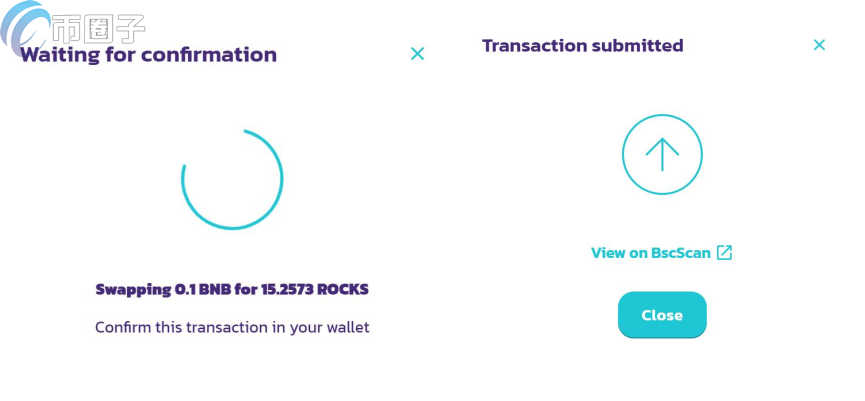Click the word submitted in right heading
The height and width of the screenshot is (401, 865).
636,46
